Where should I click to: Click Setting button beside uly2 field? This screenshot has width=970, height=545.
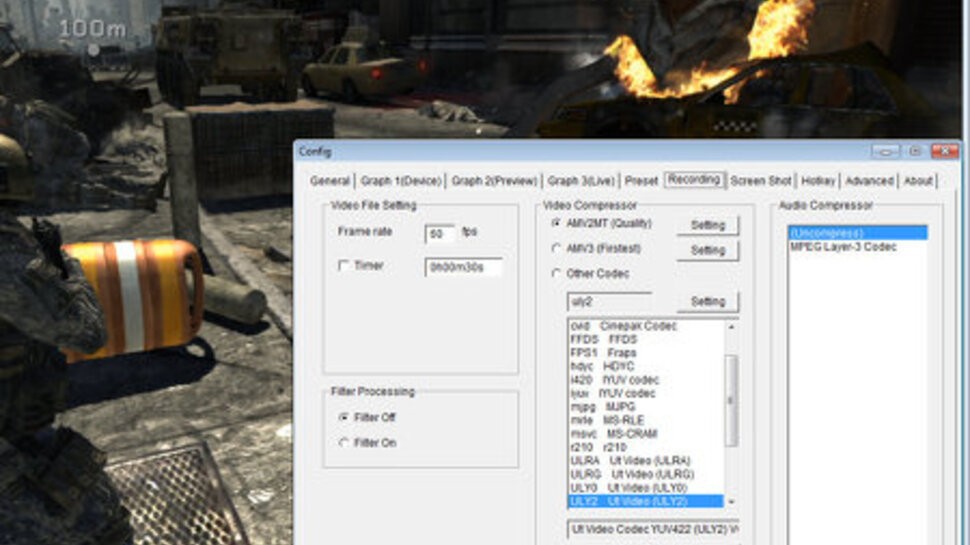coord(707,301)
